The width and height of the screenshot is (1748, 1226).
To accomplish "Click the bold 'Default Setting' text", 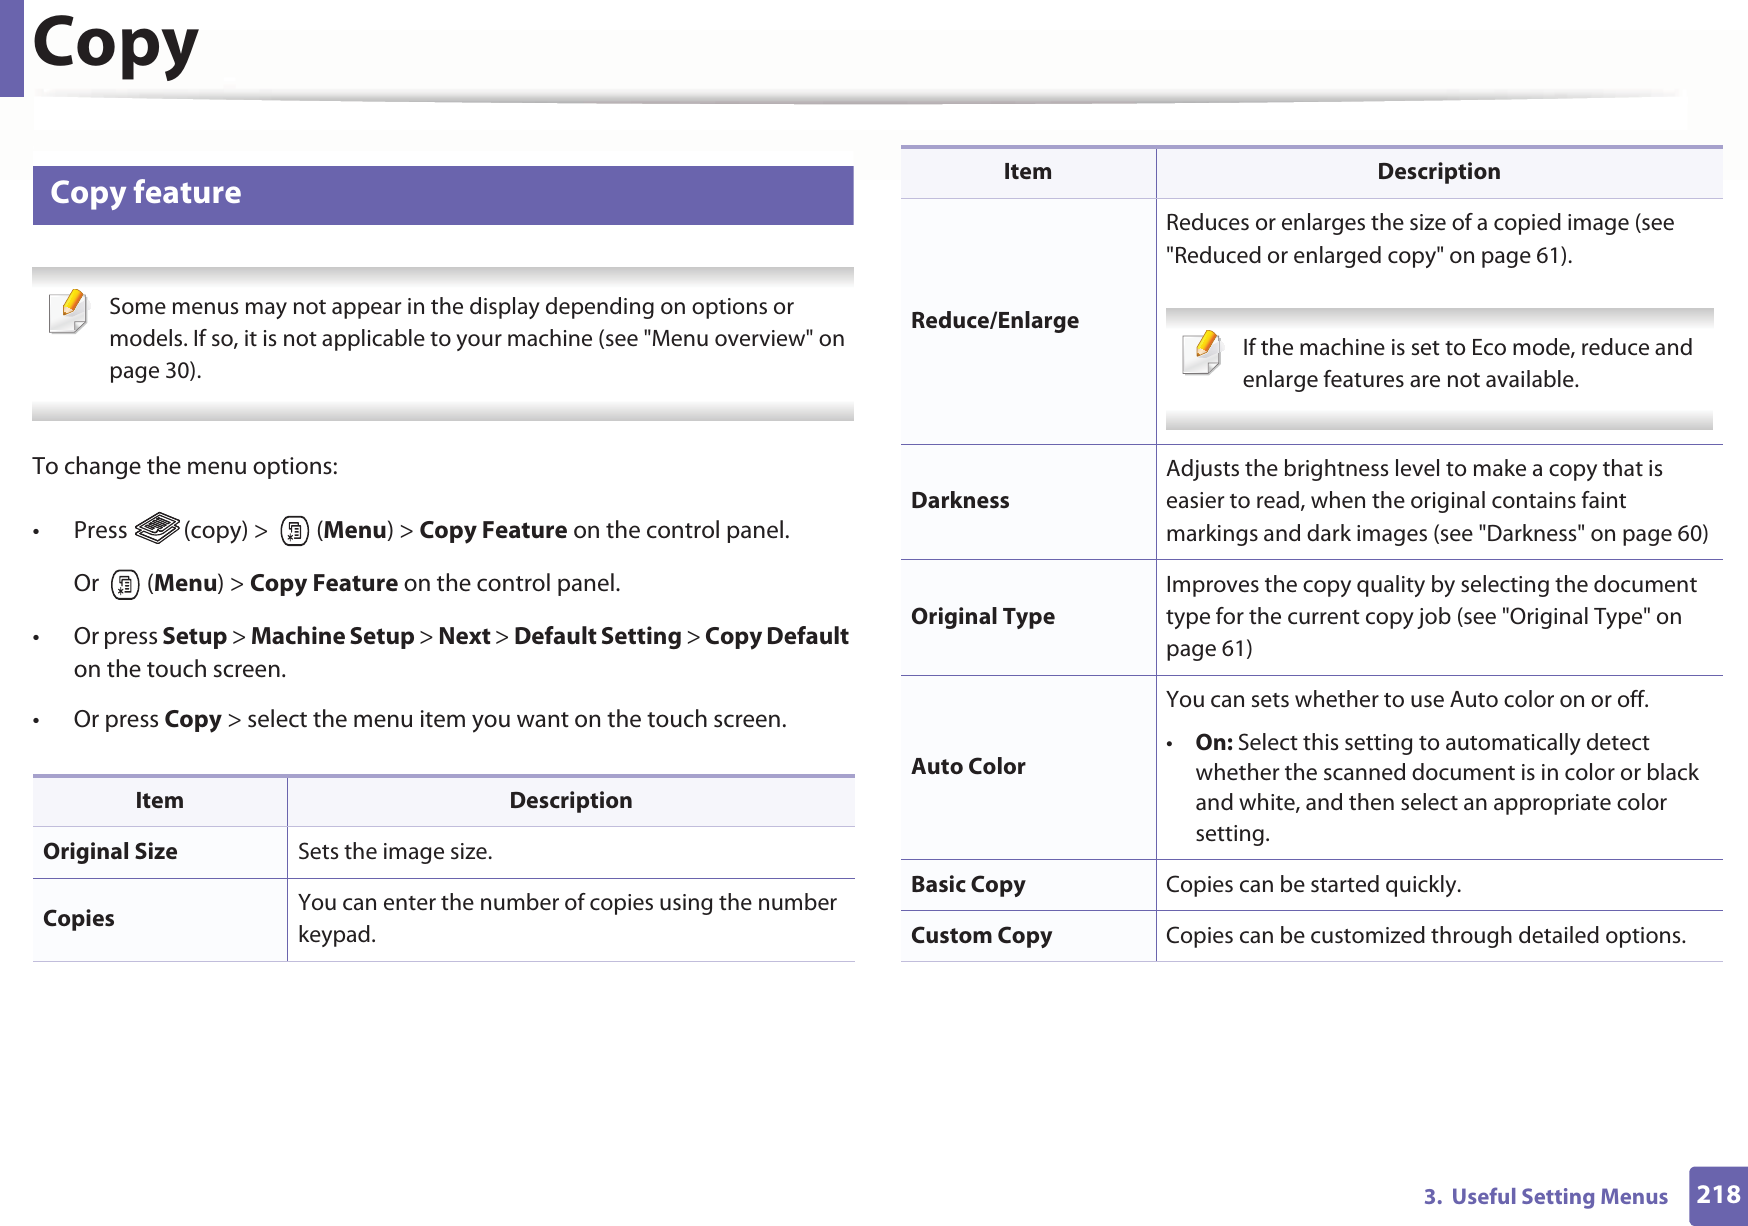I will coord(598,636).
